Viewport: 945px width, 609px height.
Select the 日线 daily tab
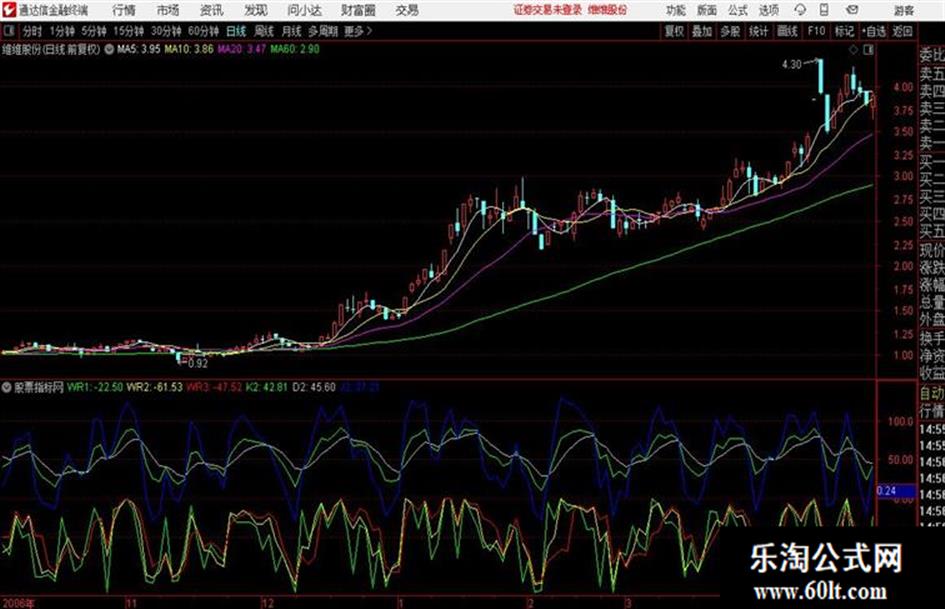[x=236, y=31]
